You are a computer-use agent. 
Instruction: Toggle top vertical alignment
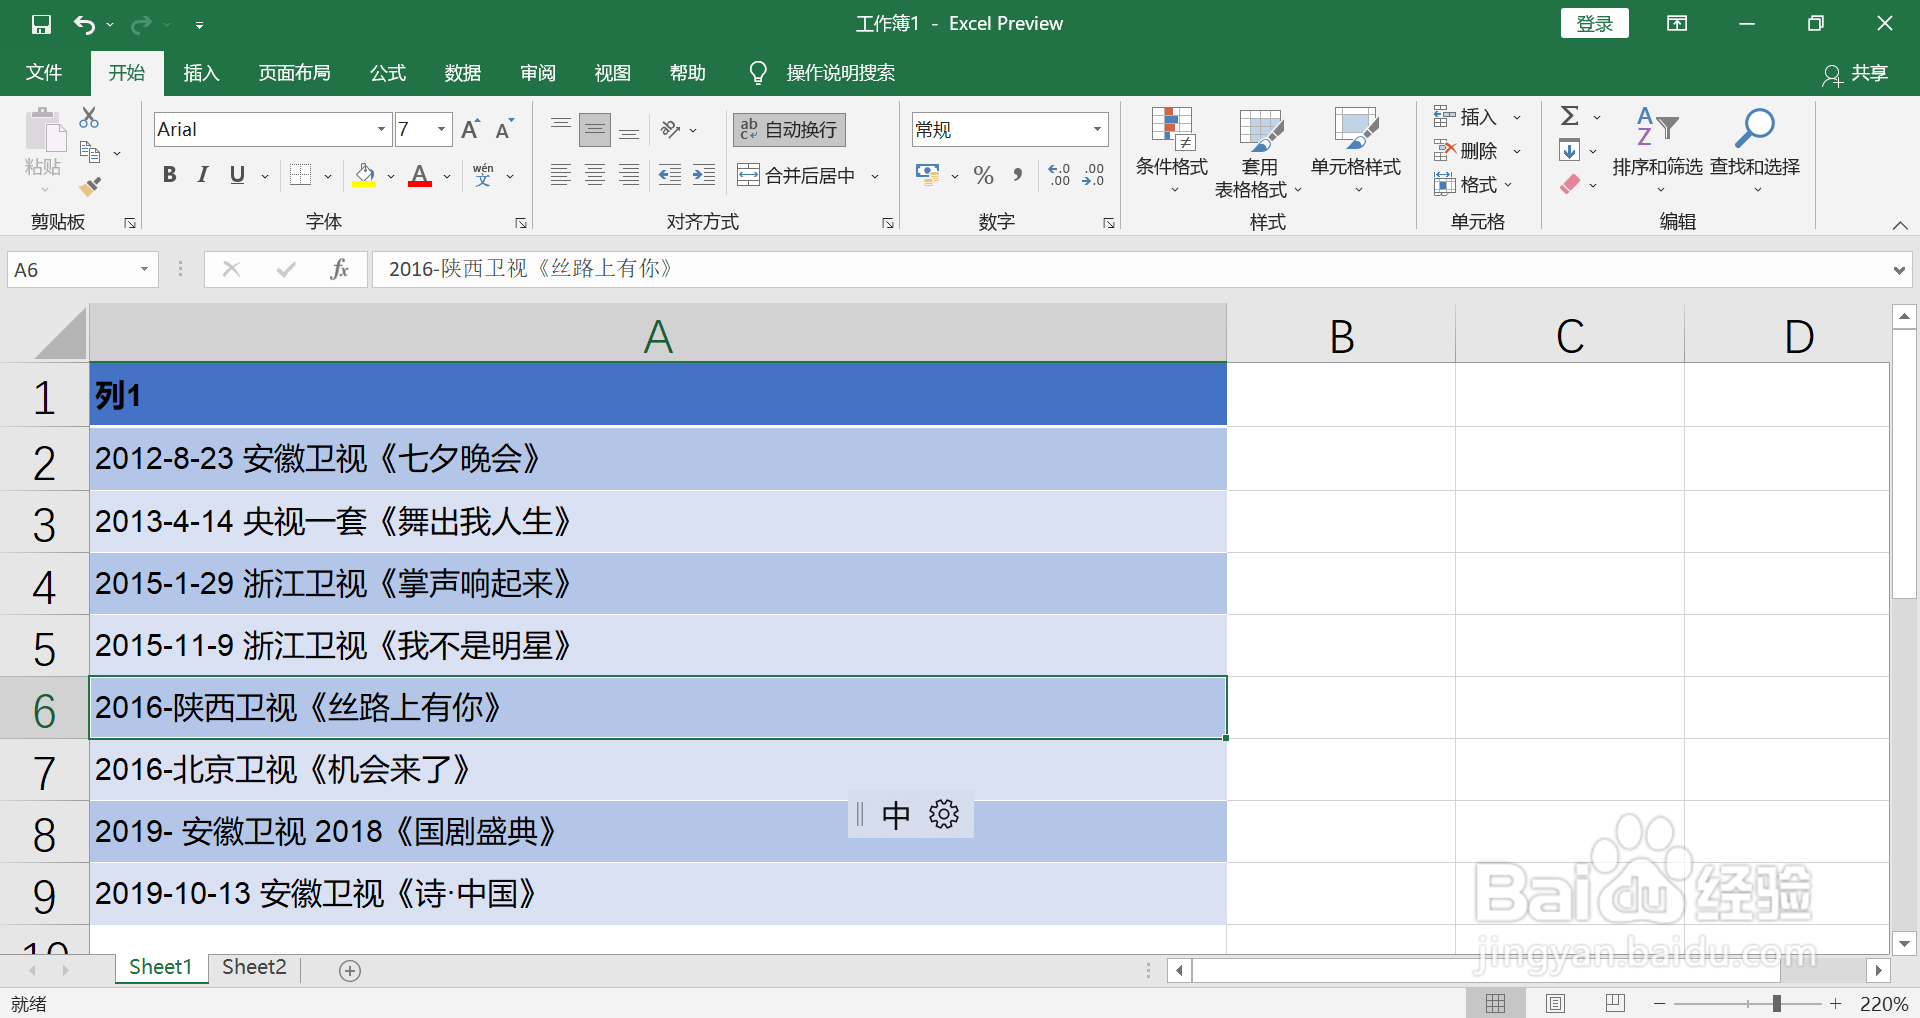pos(561,129)
